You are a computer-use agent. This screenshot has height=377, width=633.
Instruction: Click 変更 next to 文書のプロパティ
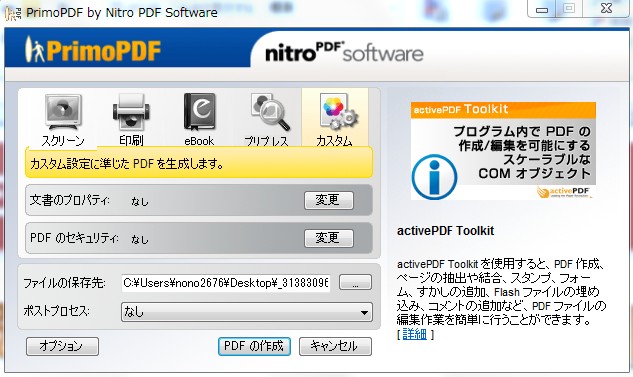pyautogui.click(x=329, y=200)
